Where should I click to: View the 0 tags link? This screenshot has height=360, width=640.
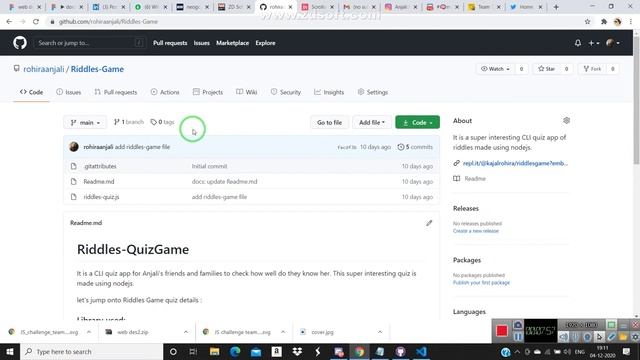click(x=162, y=122)
